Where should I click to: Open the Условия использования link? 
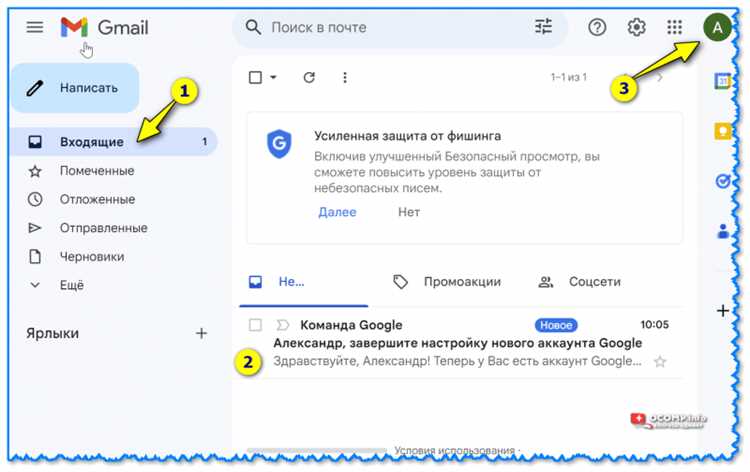(x=454, y=450)
